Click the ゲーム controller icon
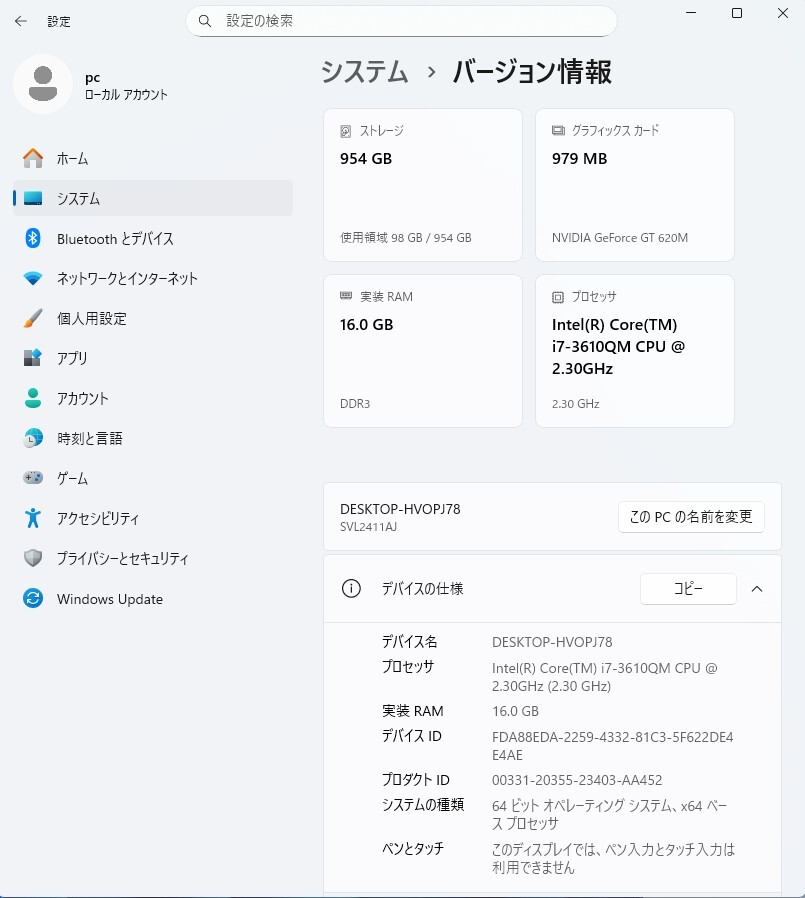This screenshot has height=898, width=805. point(33,478)
